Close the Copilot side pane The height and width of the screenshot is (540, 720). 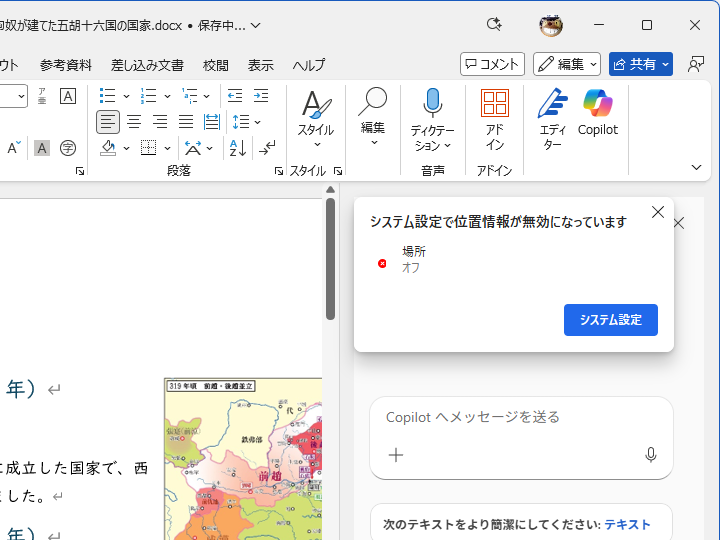[x=679, y=224]
